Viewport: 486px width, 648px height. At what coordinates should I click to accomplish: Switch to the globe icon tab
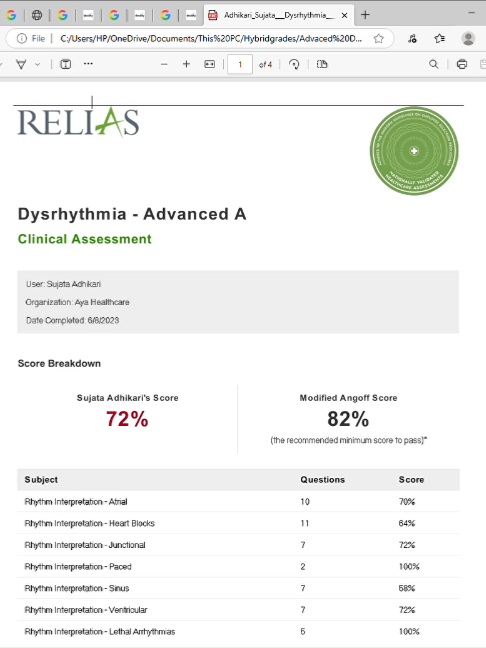pyautogui.click(x=37, y=15)
